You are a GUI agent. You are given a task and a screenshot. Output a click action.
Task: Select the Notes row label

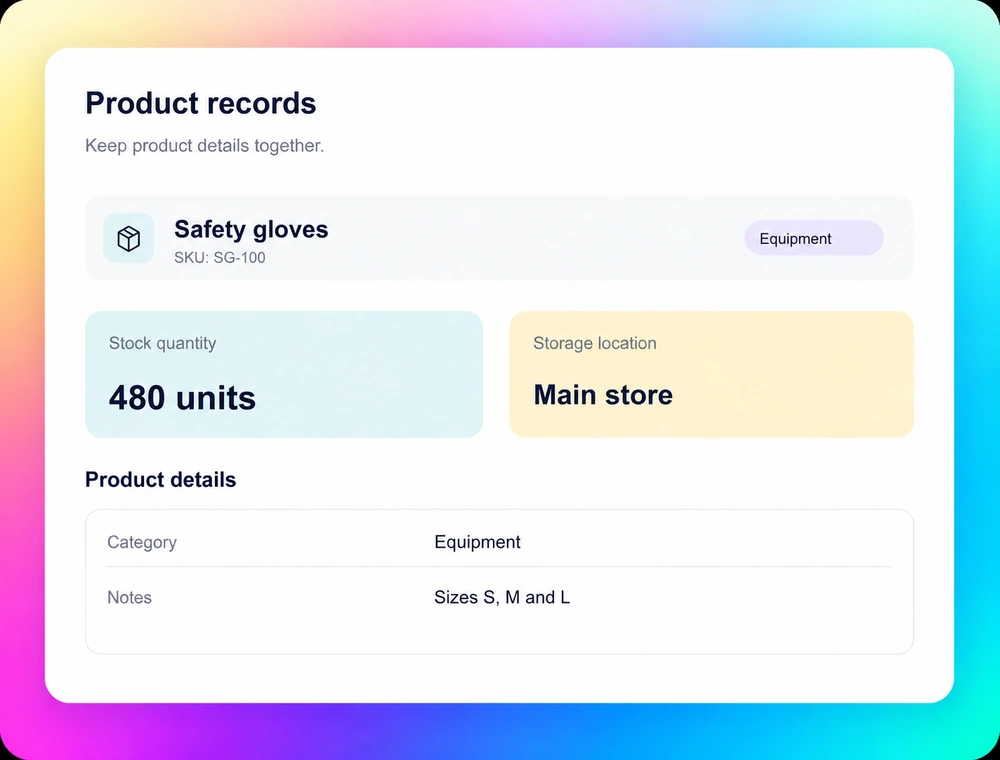pyautogui.click(x=129, y=597)
